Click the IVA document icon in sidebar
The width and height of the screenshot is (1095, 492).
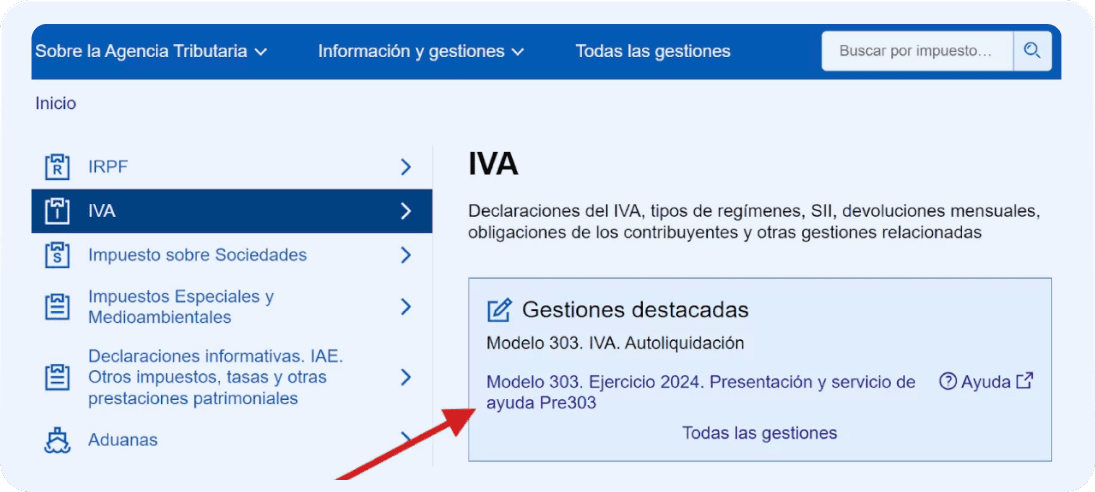(57, 211)
